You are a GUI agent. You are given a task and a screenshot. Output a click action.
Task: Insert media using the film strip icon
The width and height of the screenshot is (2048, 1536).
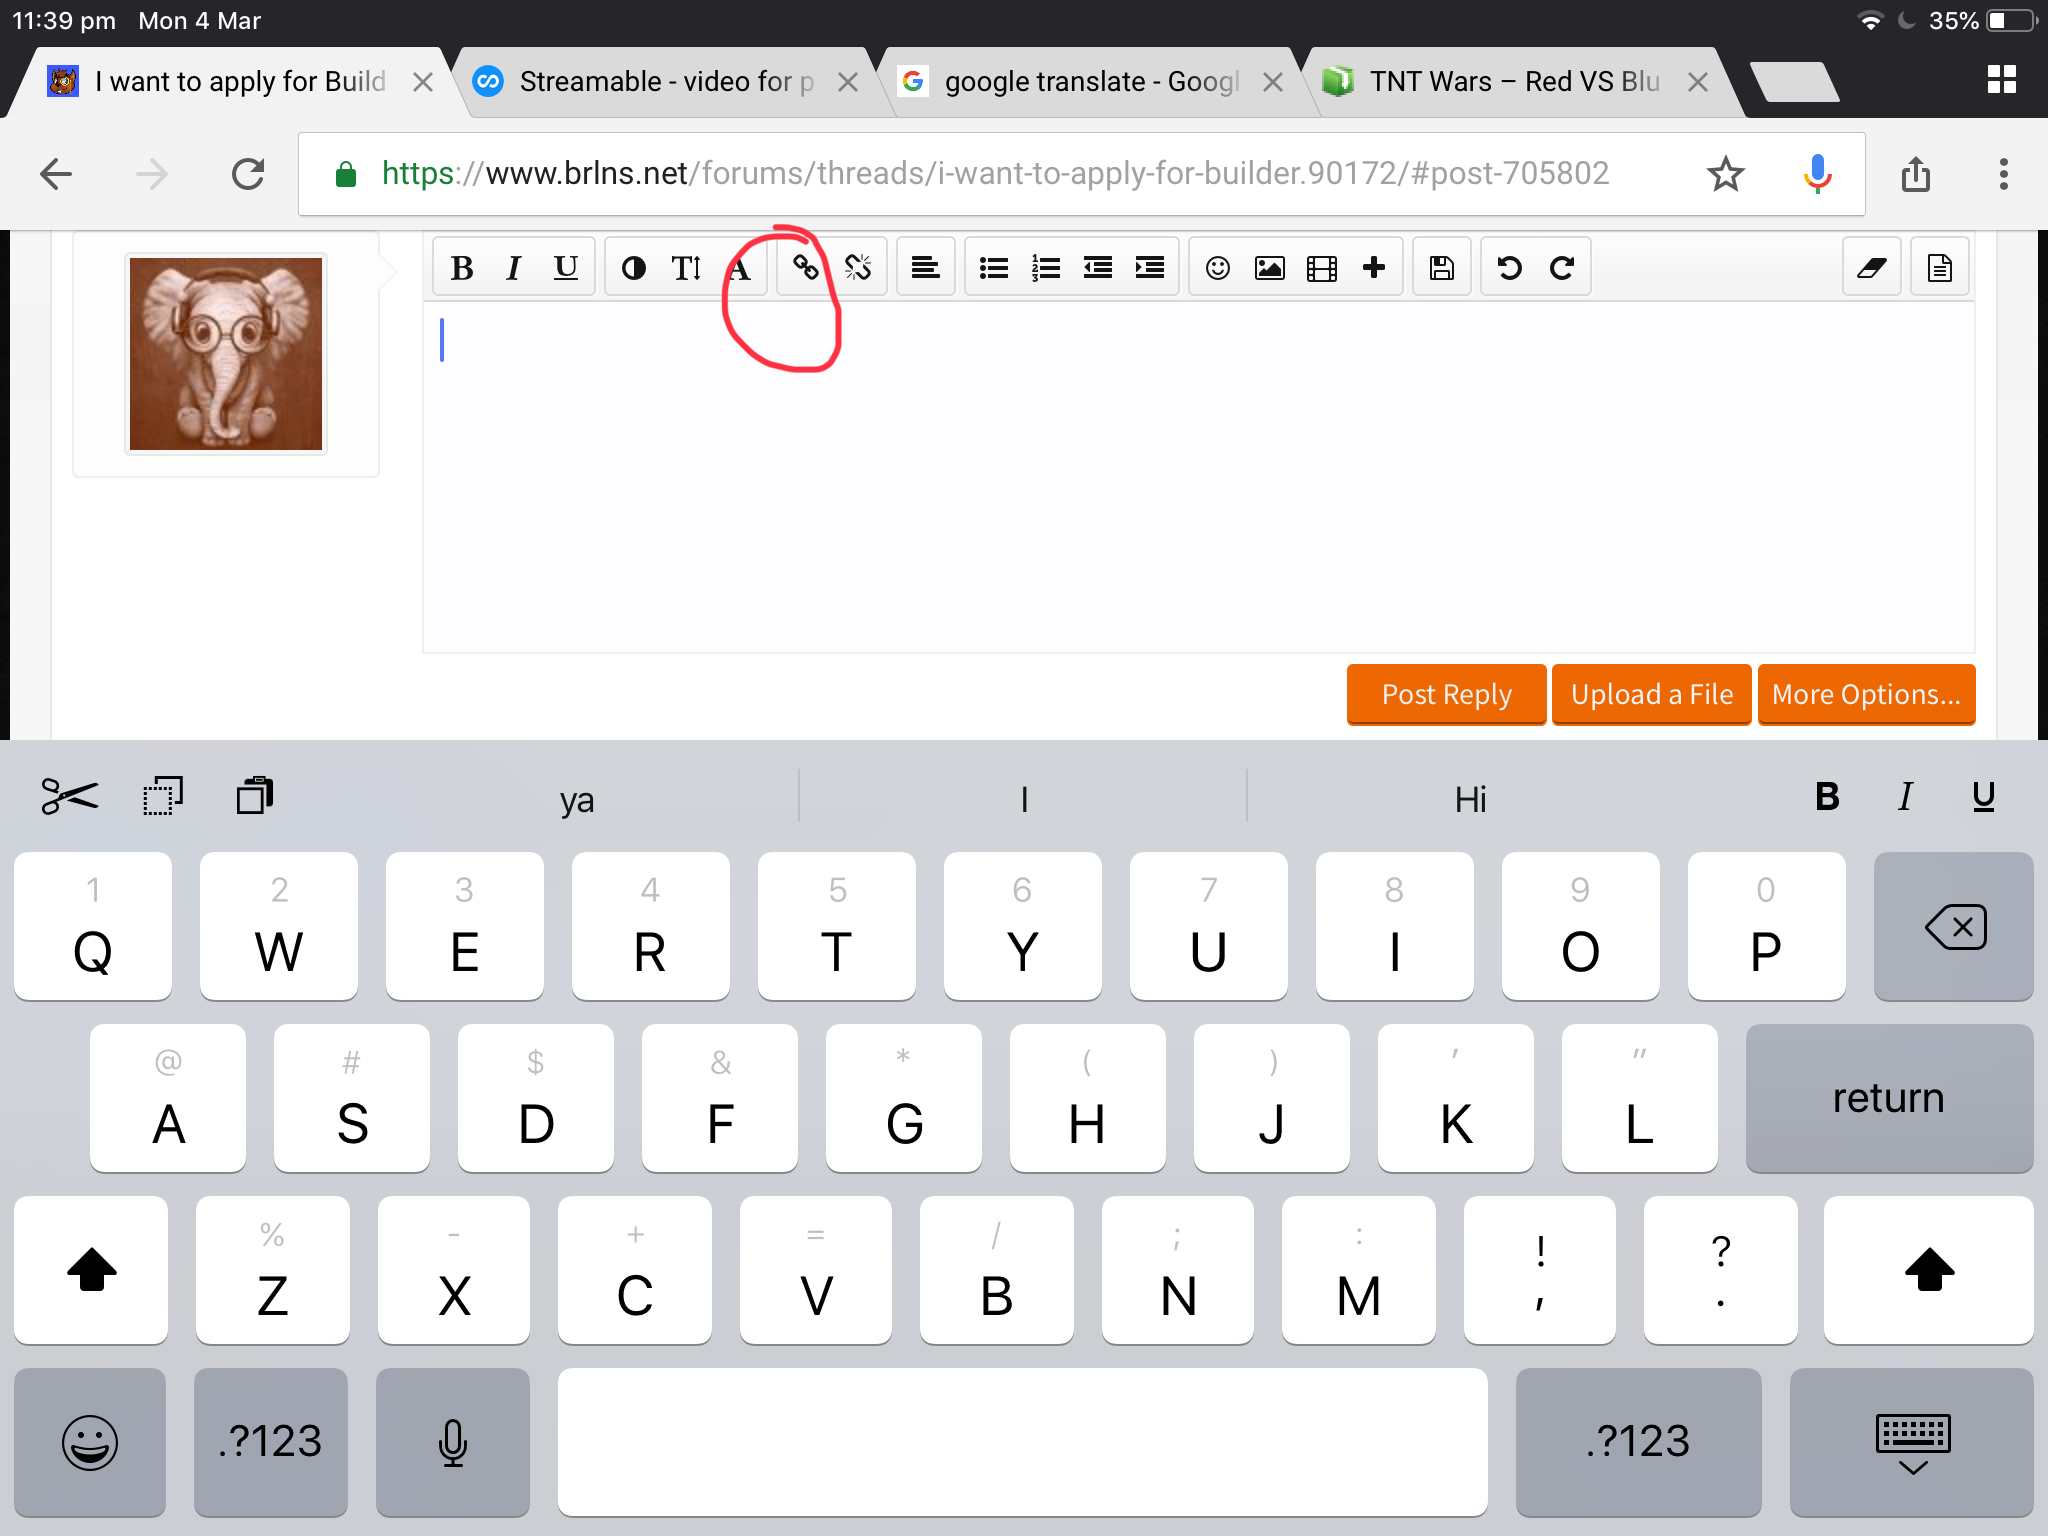point(1322,267)
